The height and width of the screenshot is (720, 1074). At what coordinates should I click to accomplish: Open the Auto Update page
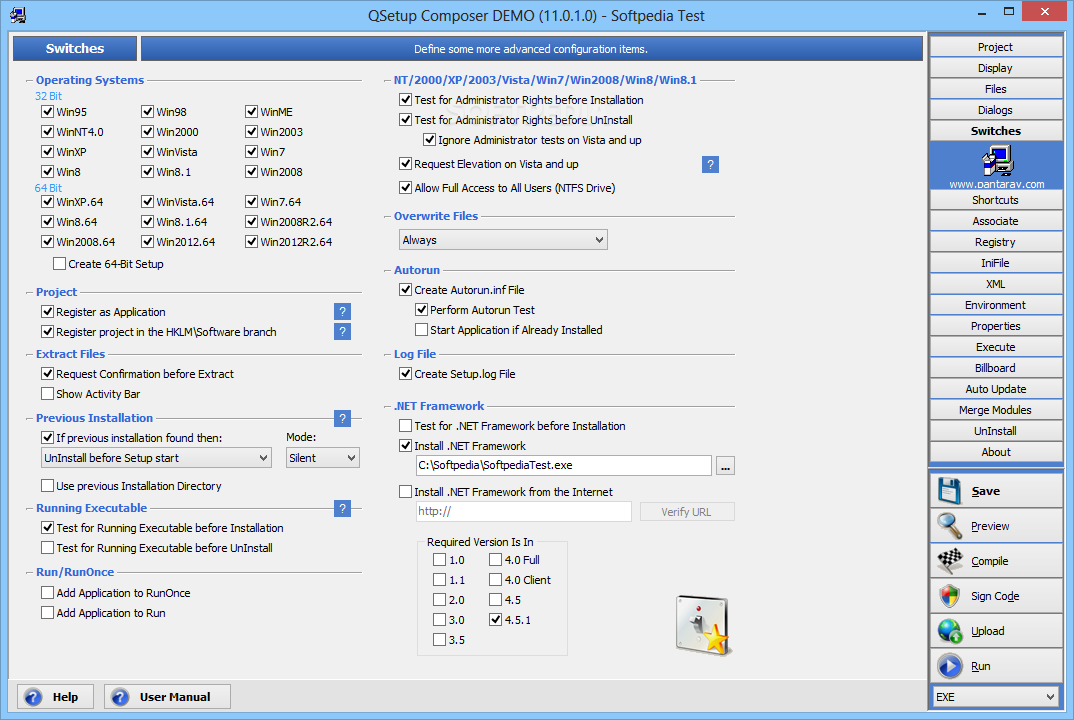995,389
